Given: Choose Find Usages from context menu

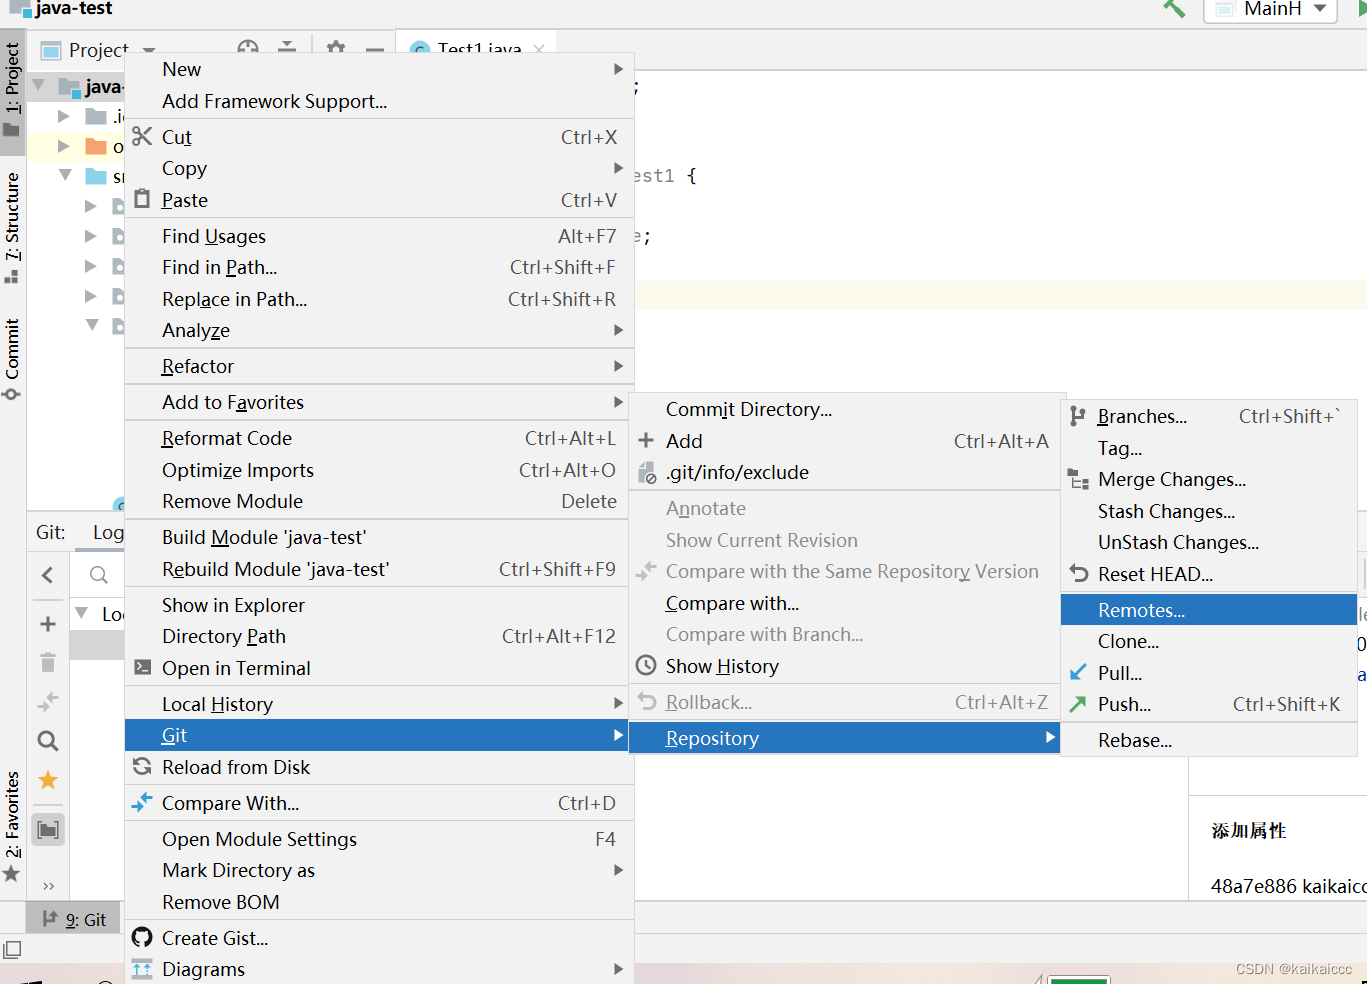Looking at the screenshot, I should 379,236.
